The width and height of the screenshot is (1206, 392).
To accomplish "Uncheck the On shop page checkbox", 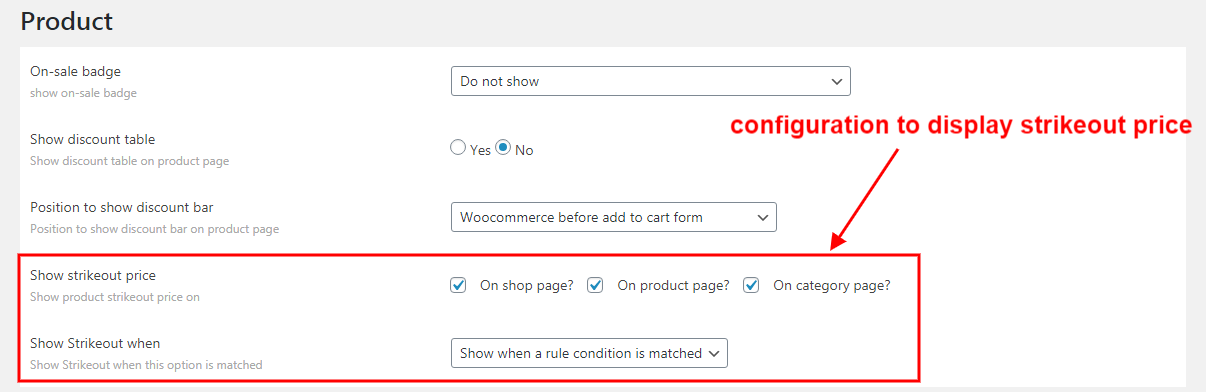I will tap(458, 285).
